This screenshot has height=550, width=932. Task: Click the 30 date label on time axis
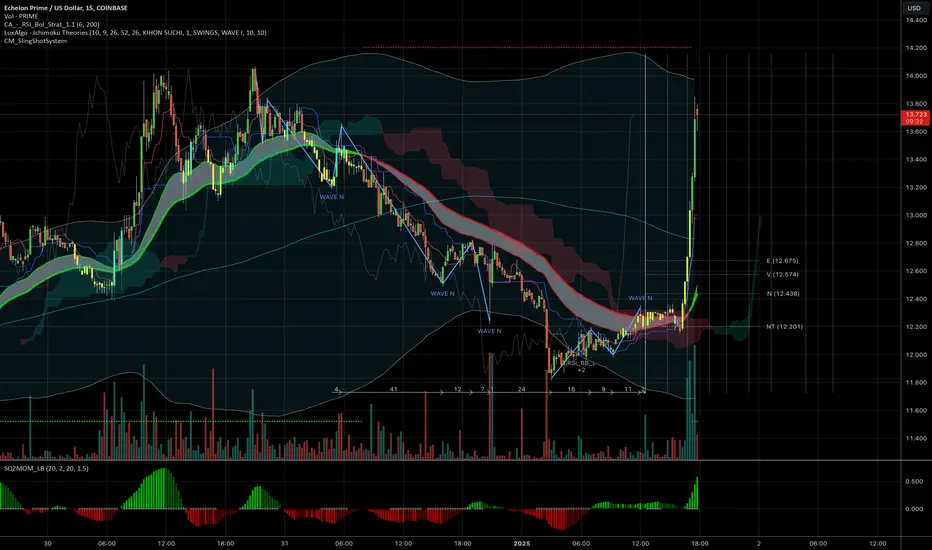click(48, 543)
